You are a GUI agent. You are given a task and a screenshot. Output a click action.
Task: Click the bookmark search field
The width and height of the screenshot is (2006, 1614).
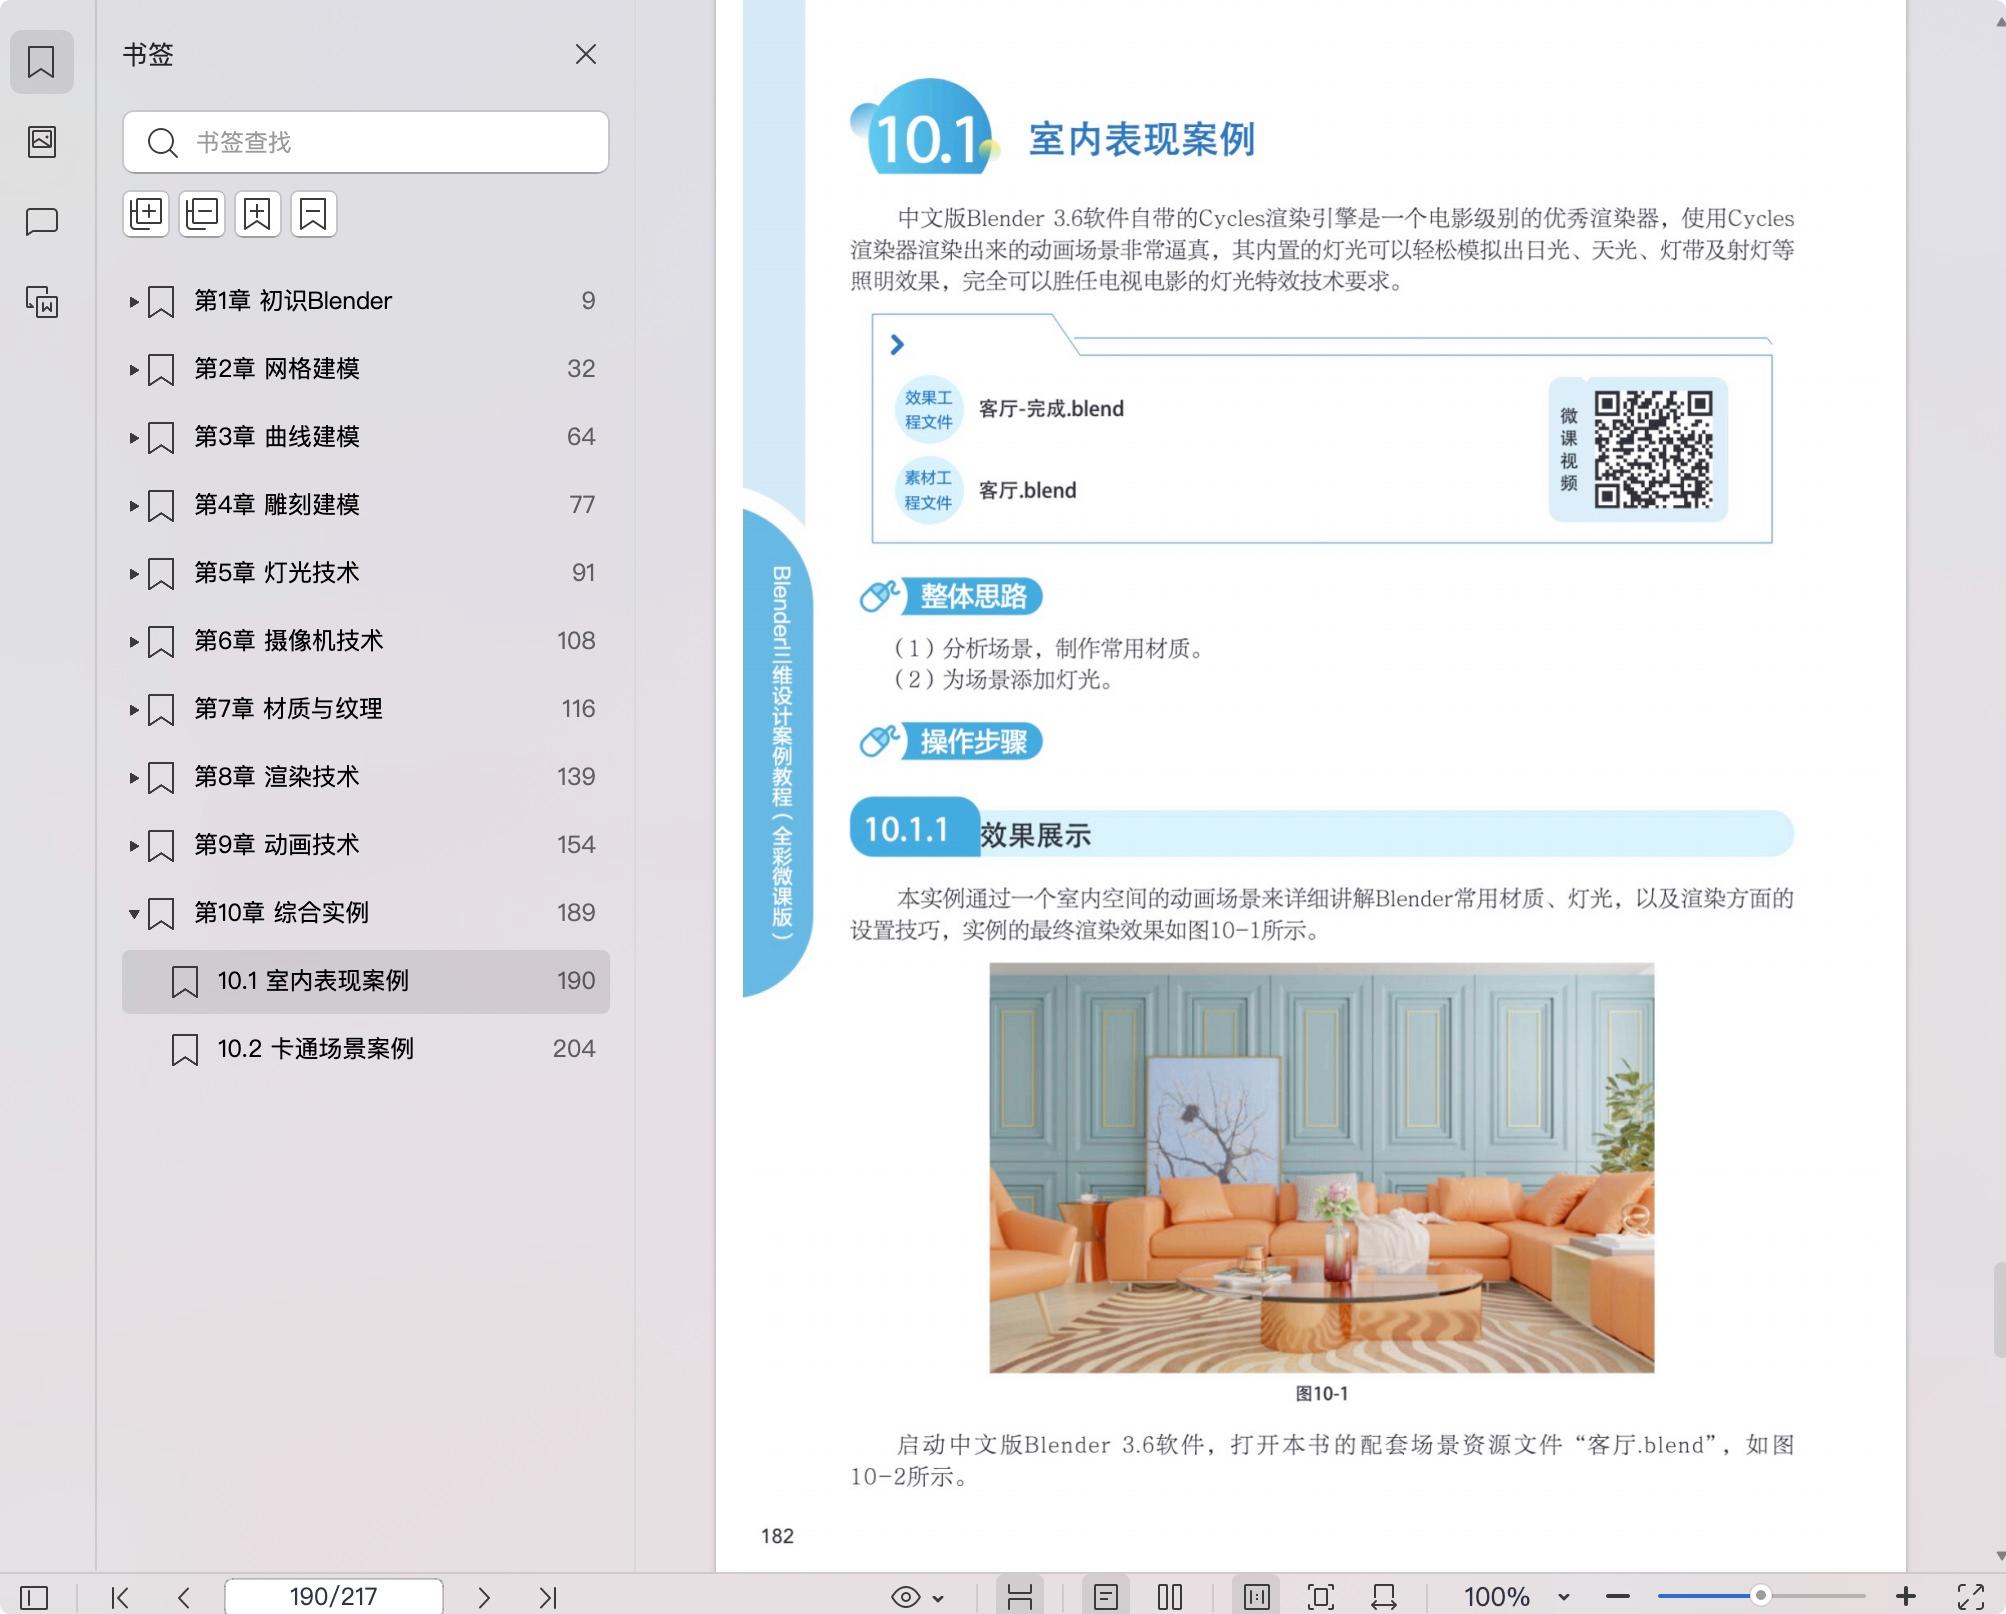pyautogui.click(x=366, y=142)
